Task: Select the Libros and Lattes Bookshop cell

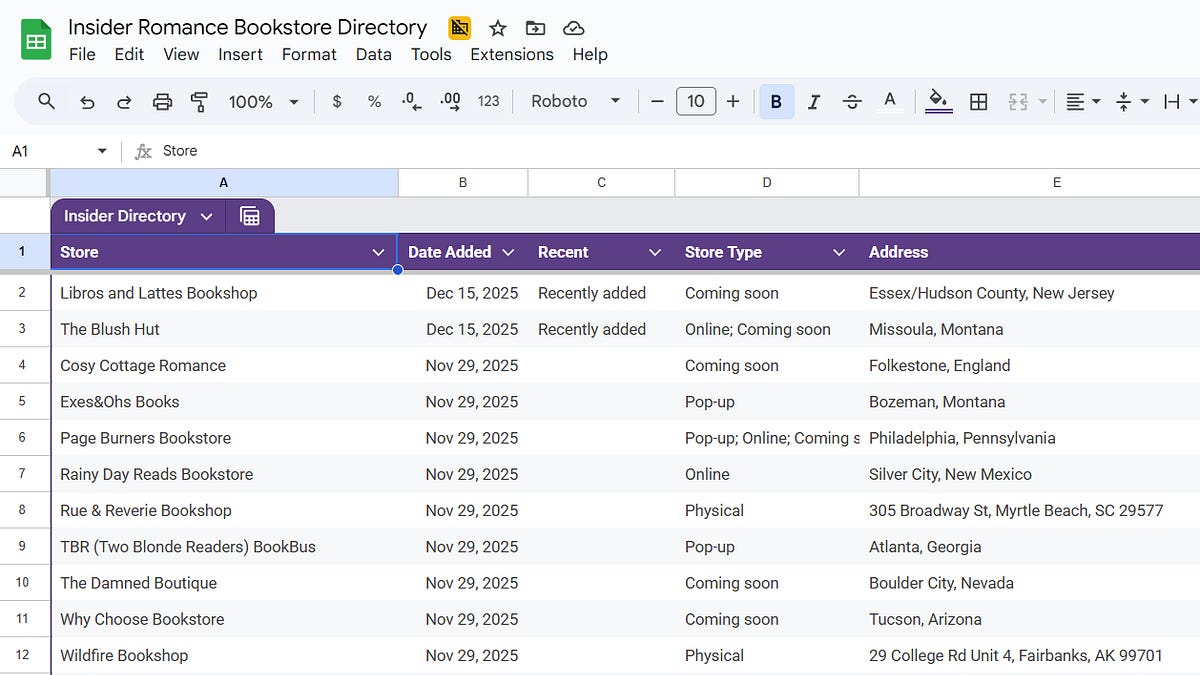Action: tap(224, 293)
